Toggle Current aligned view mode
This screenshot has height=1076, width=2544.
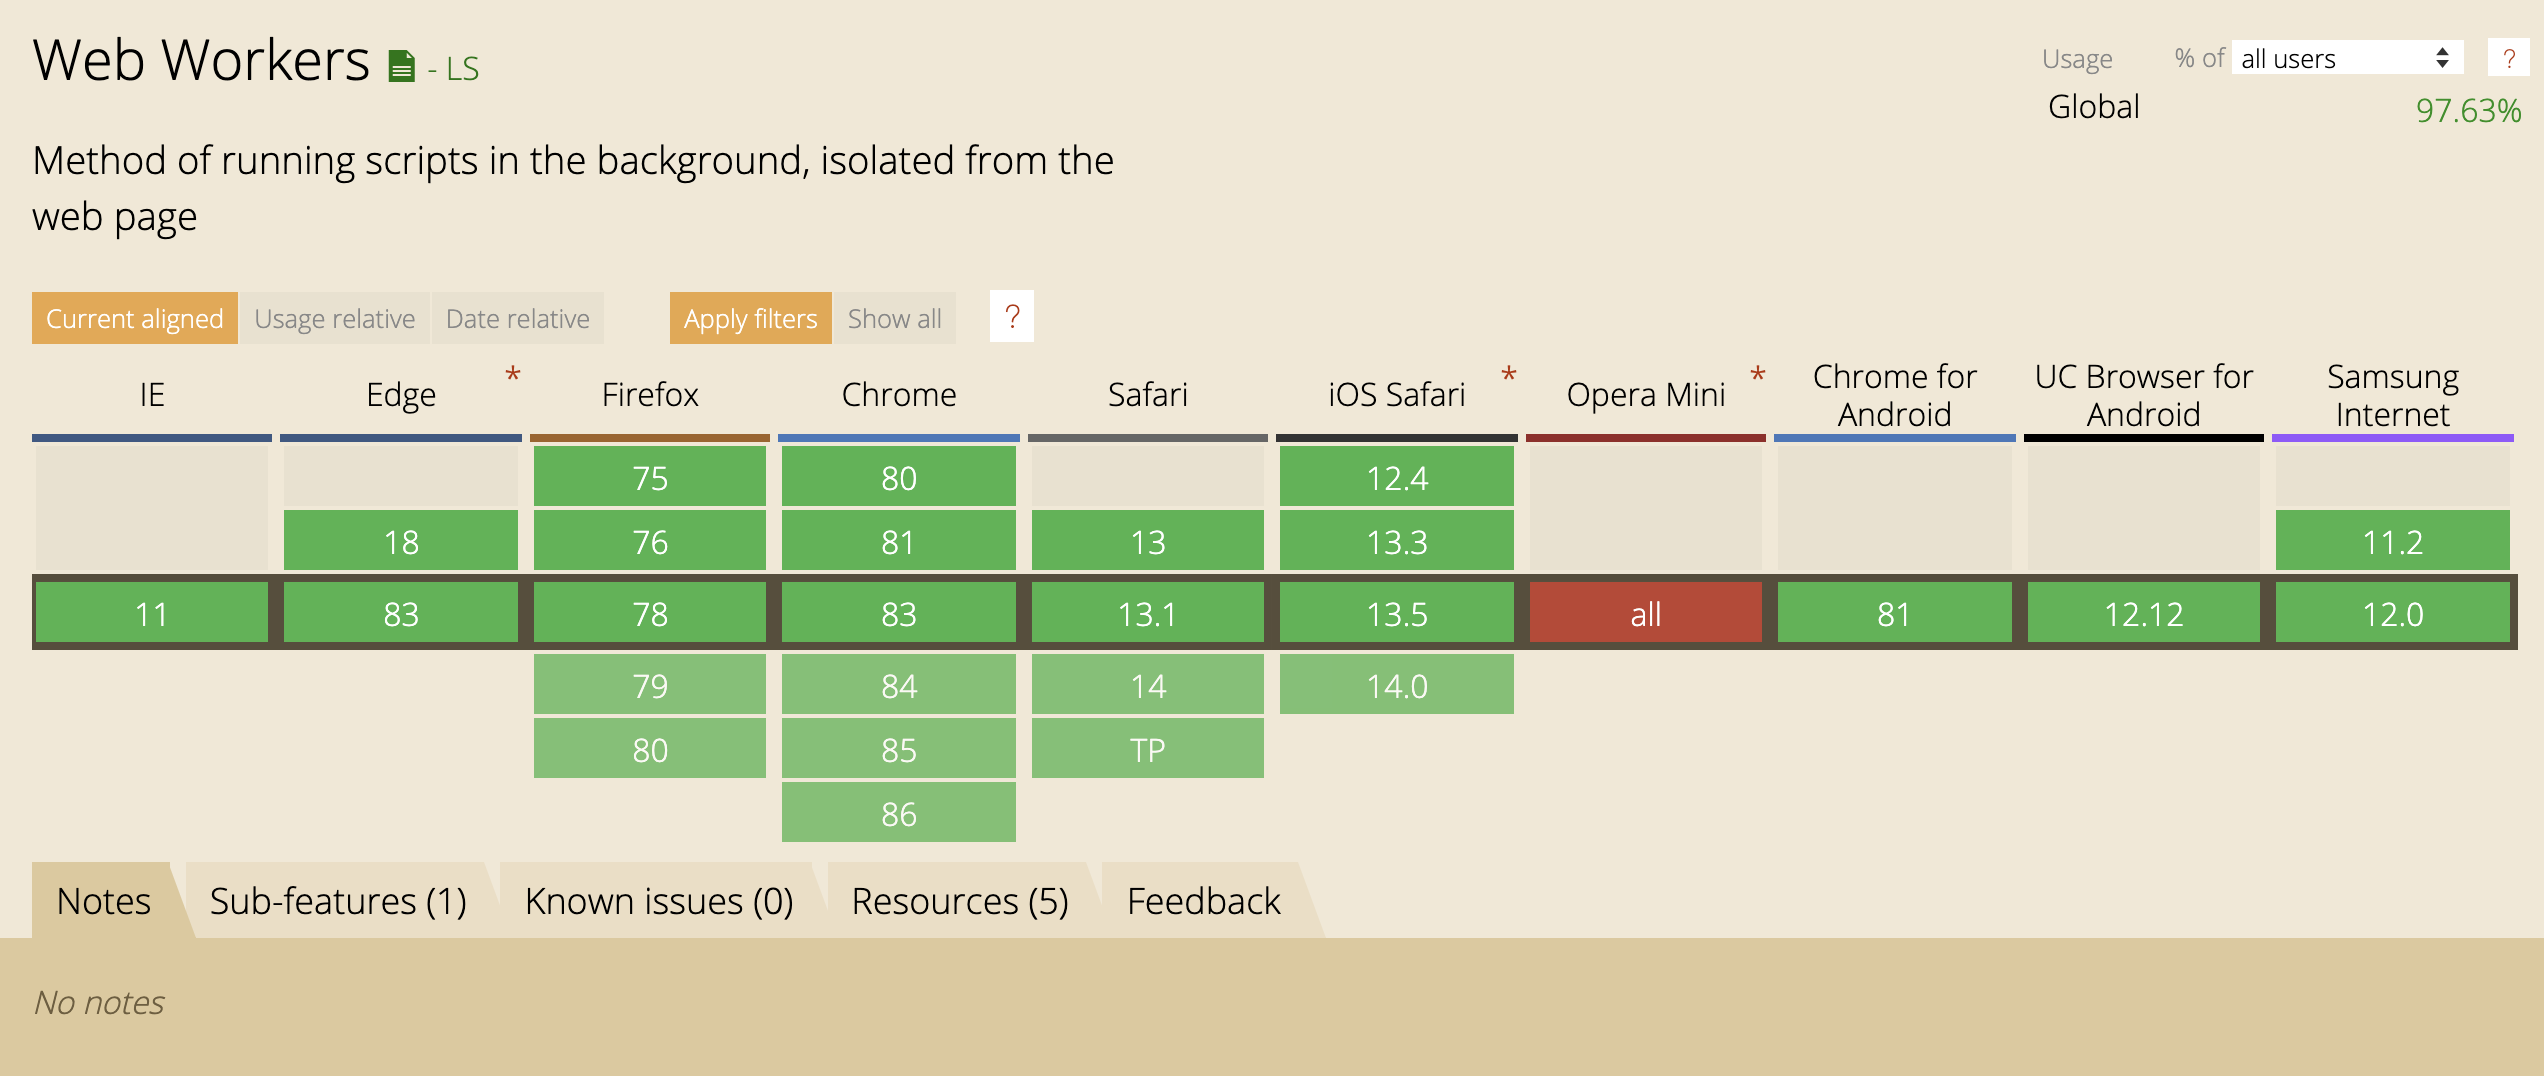135,318
